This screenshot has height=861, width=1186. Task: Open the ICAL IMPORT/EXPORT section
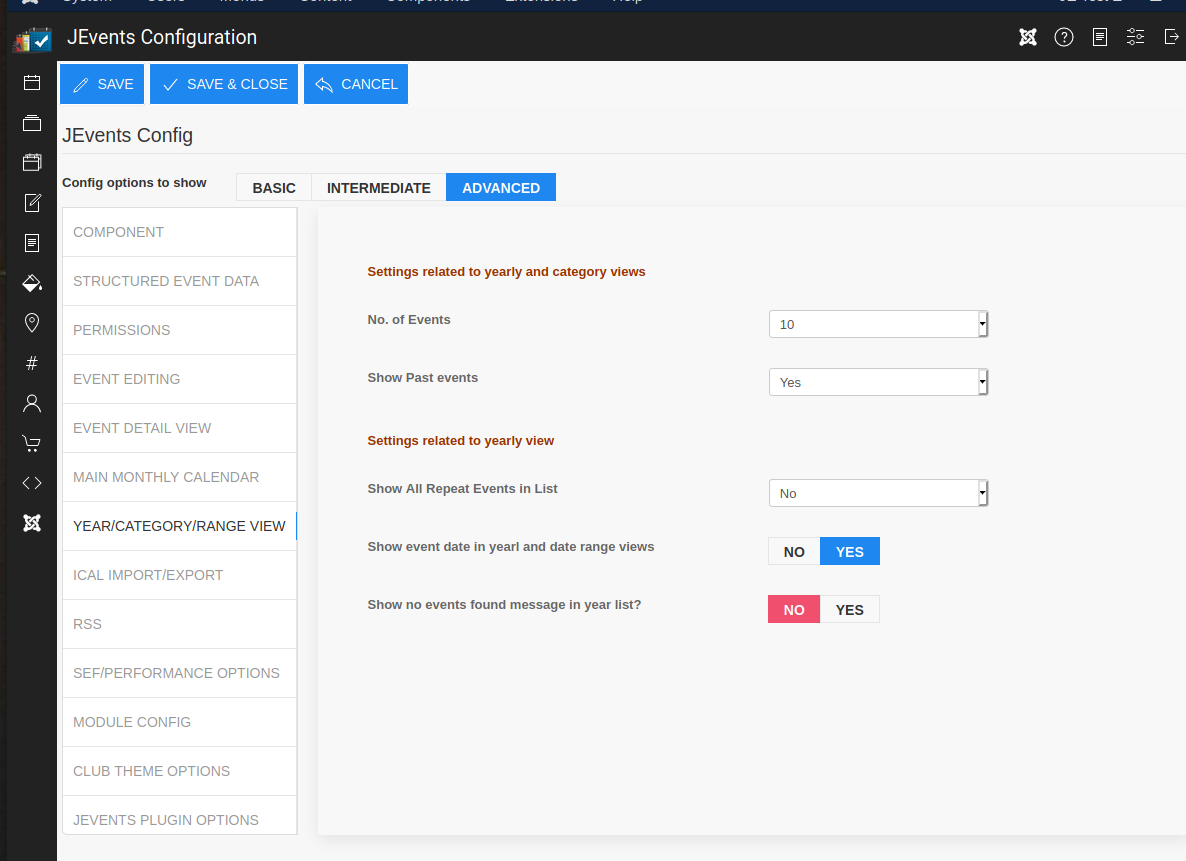[179, 575]
